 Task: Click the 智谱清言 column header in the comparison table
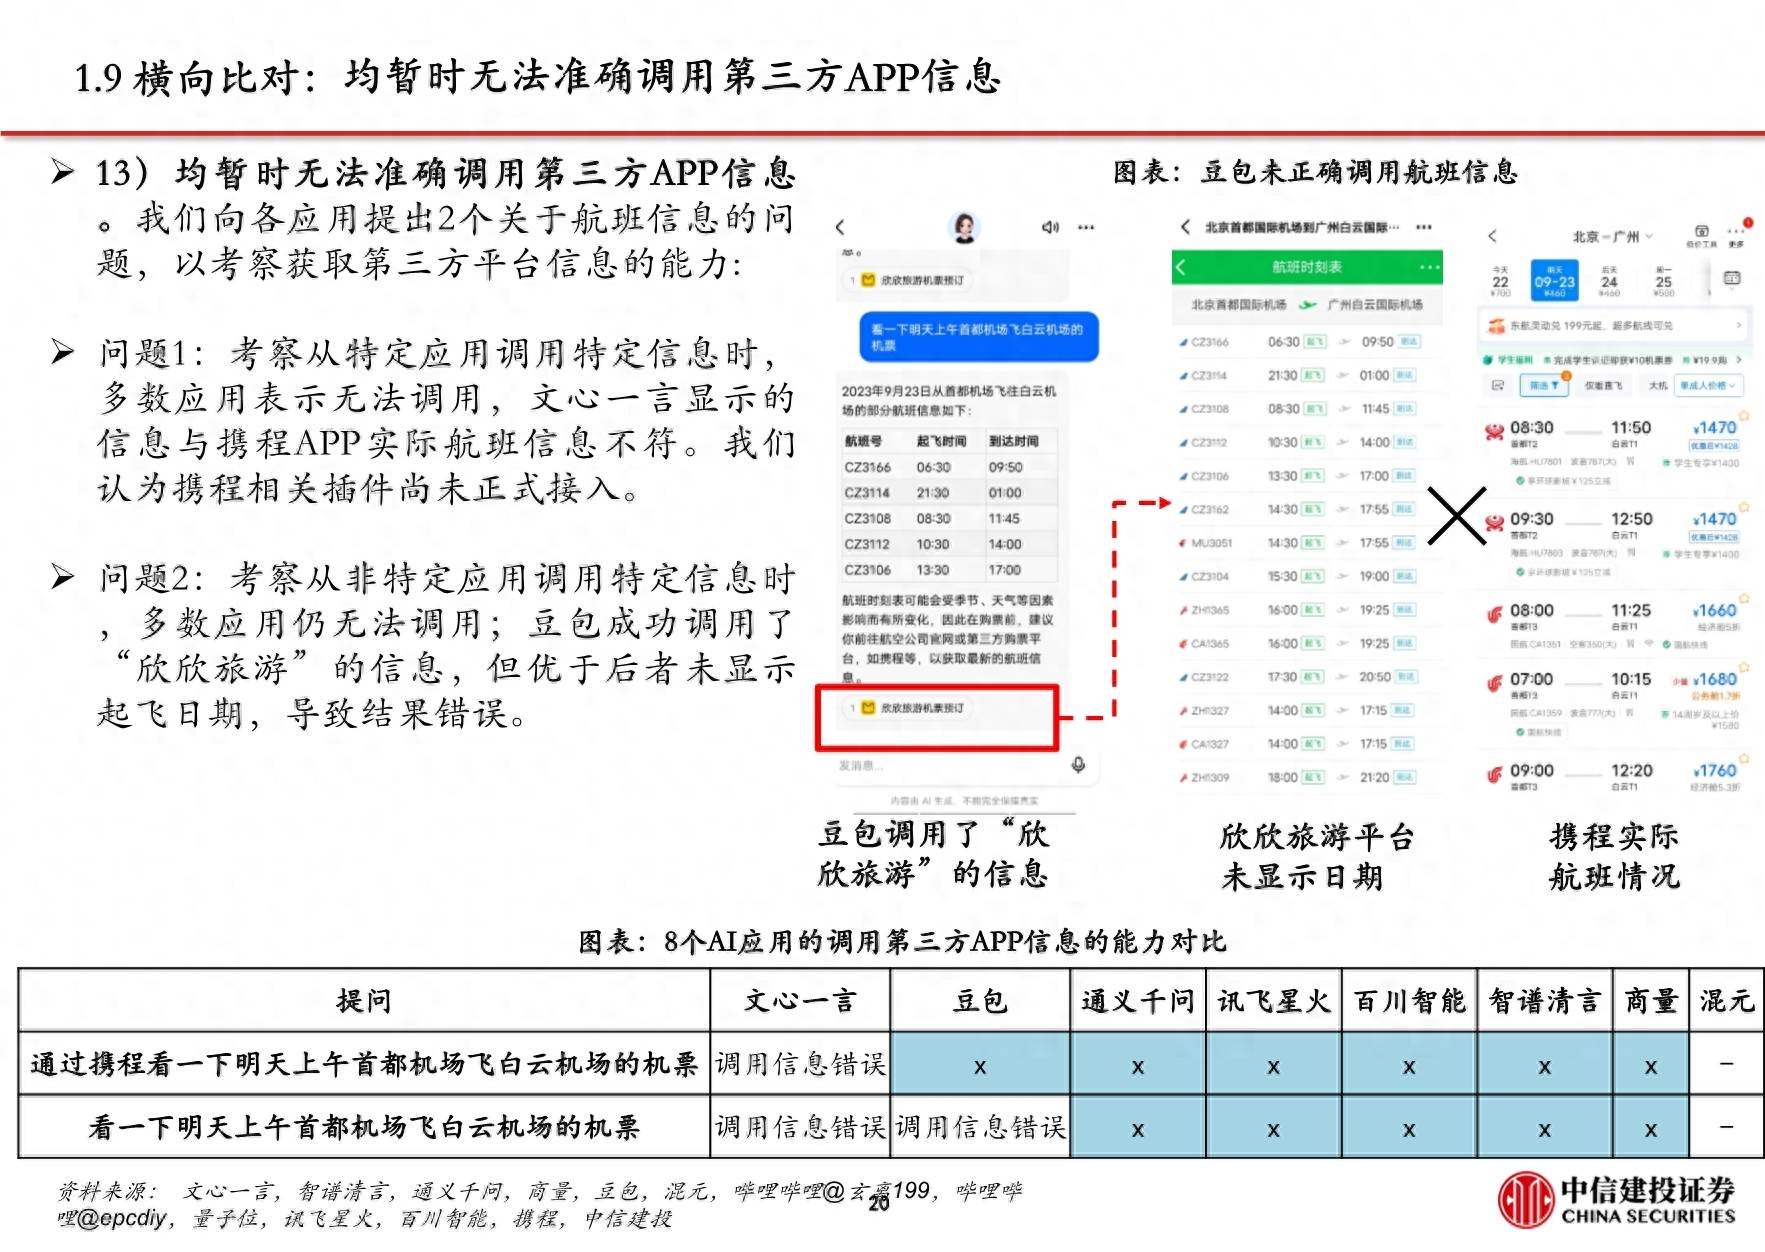1545,1001
